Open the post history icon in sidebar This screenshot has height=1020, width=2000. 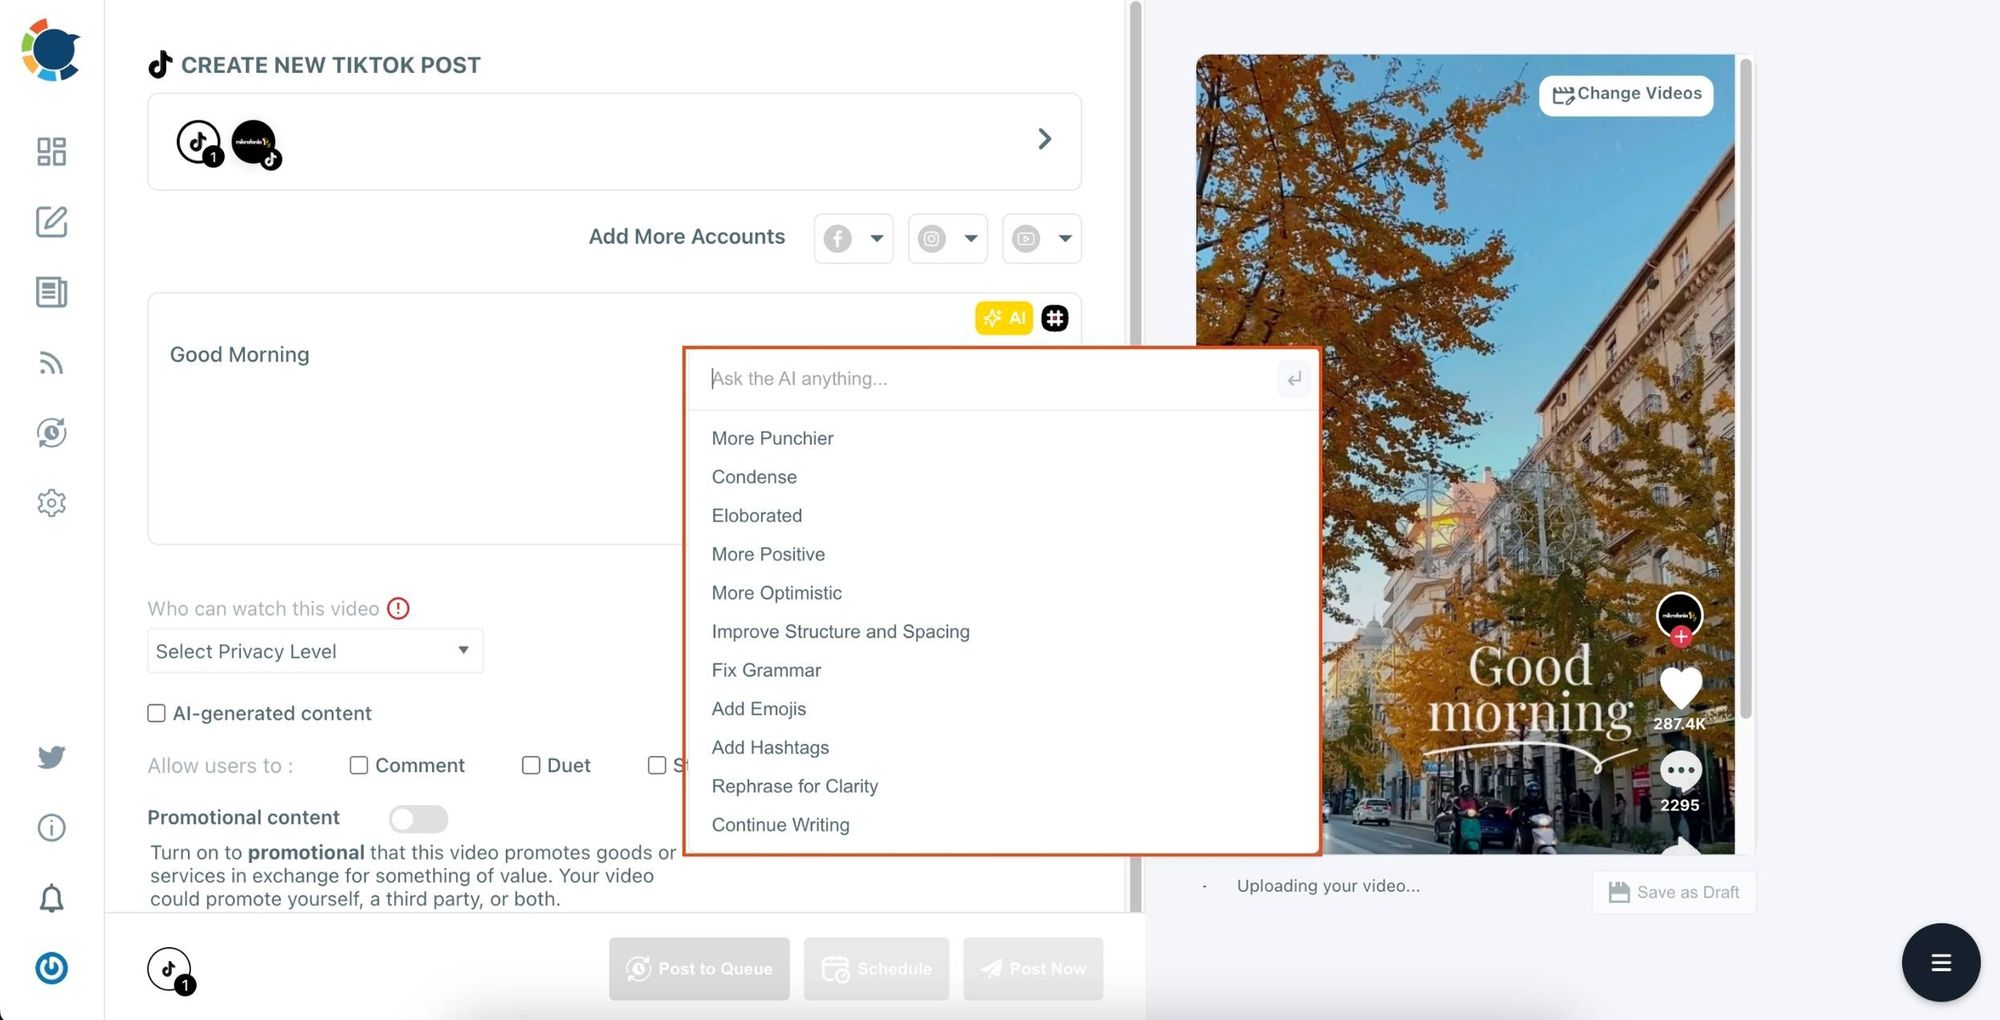51,432
